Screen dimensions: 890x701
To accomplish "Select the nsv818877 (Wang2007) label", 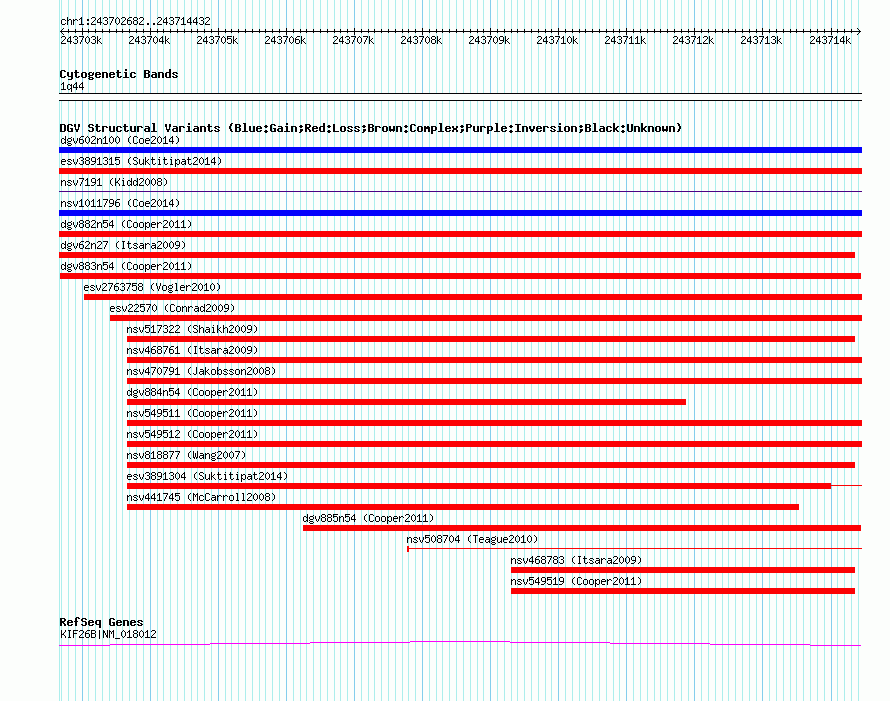I will click(x=186, y=455).
